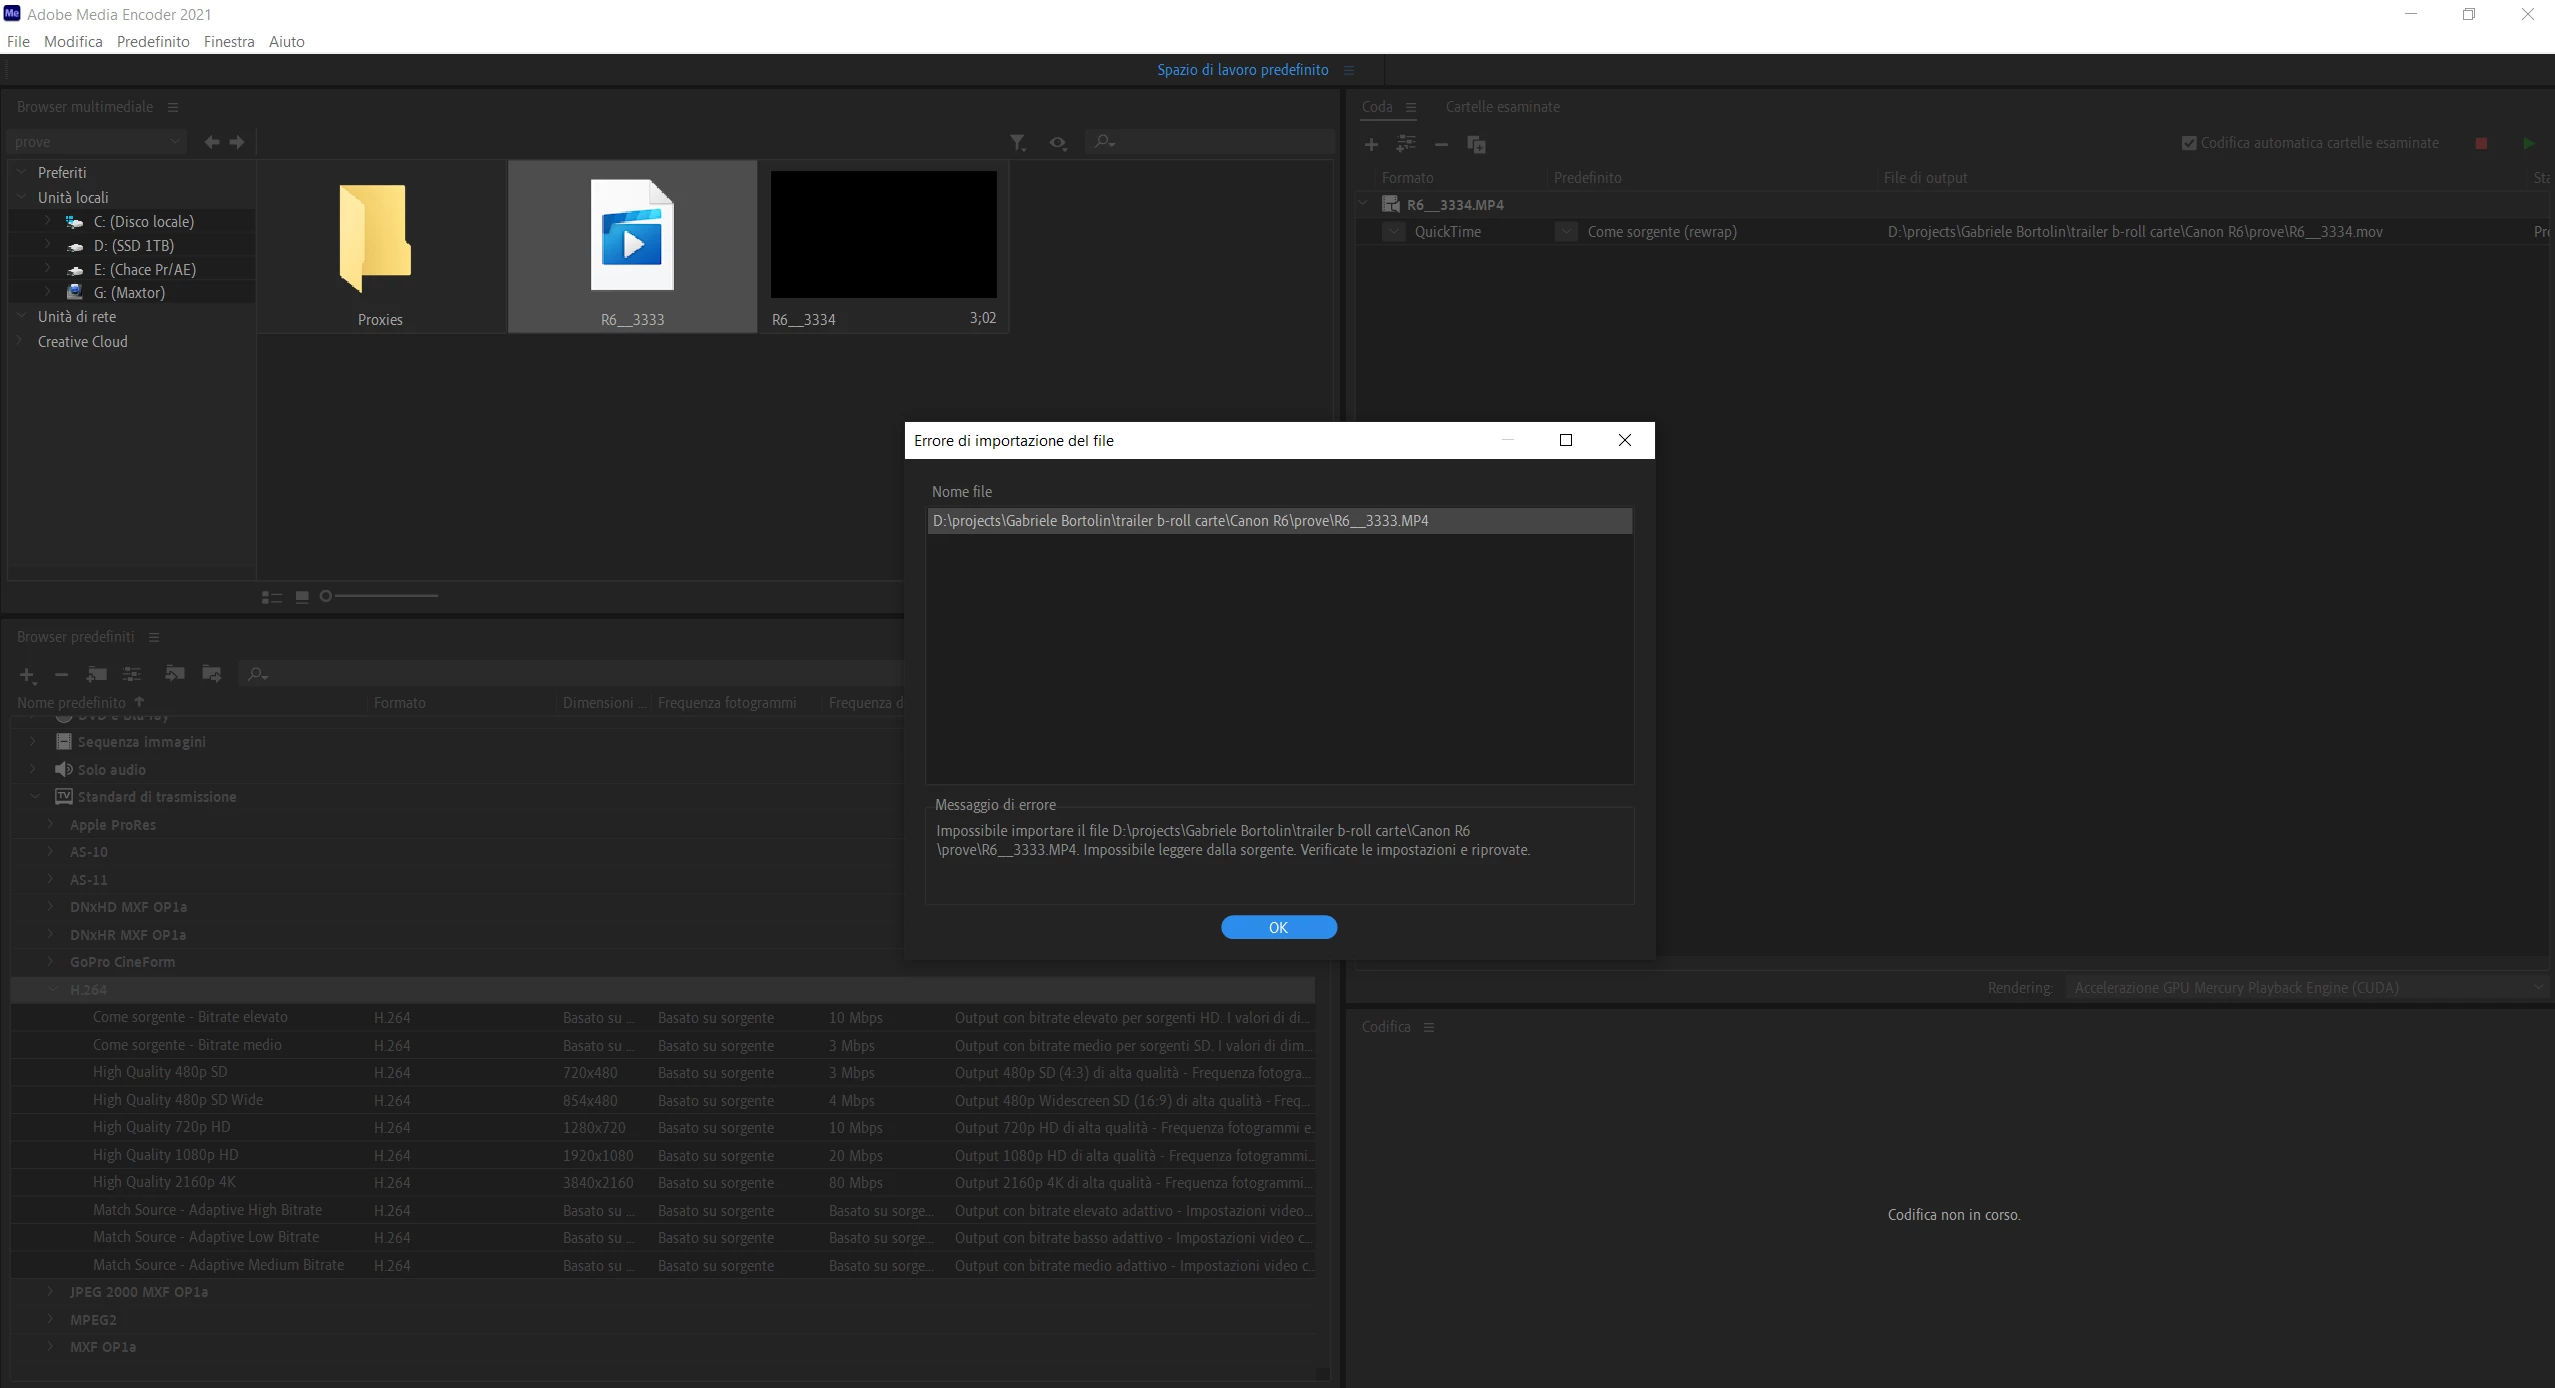Duplicate the queue item via duplicate icon
This screenshot has width=2555, height=1388.
coord(1476,145)
